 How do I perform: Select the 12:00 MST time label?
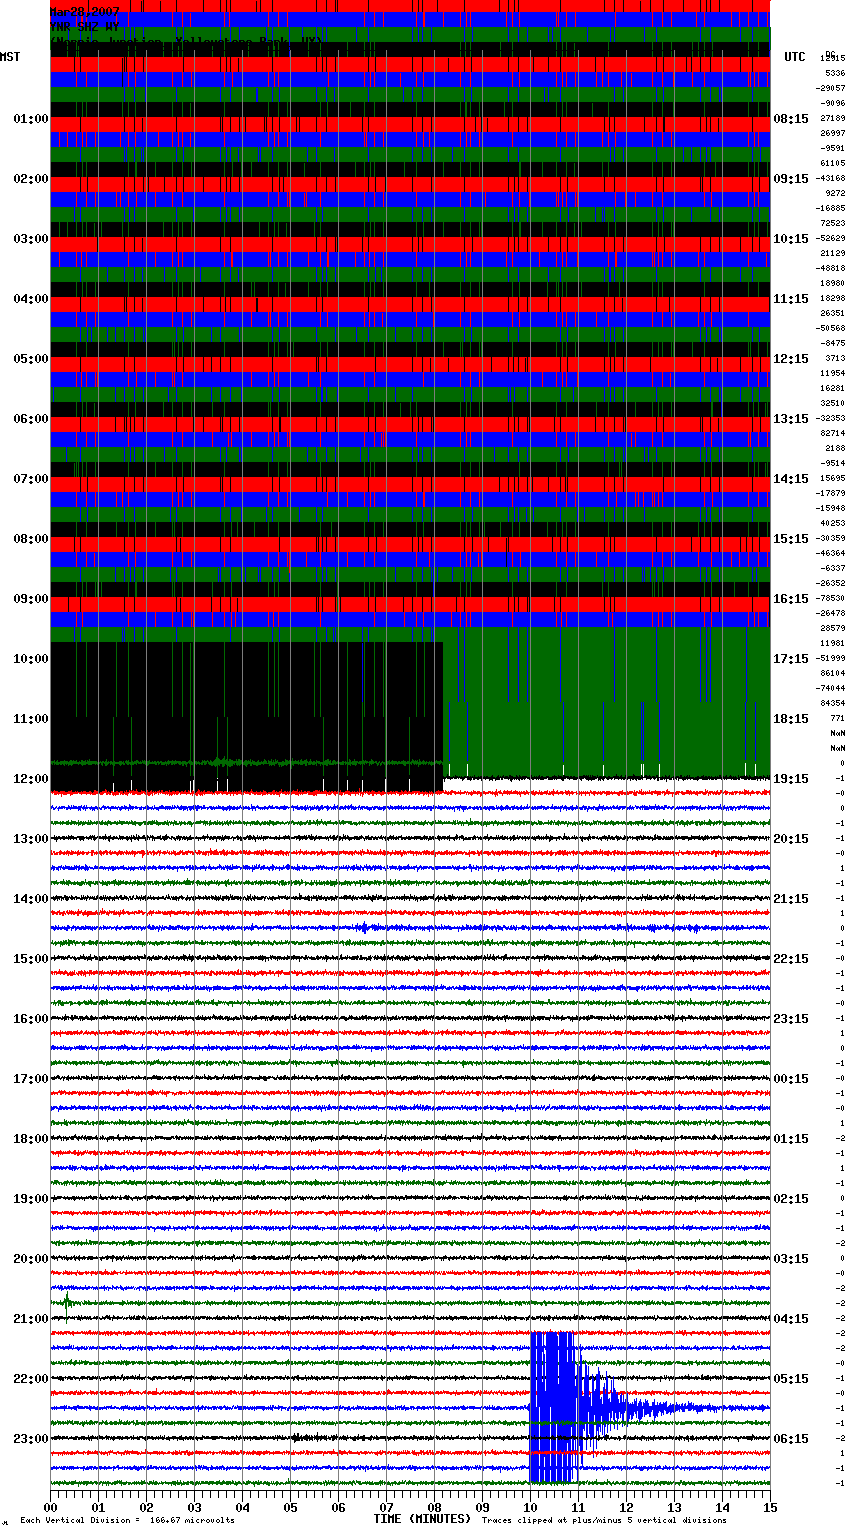pyautogui.click(x=31, y=779)
